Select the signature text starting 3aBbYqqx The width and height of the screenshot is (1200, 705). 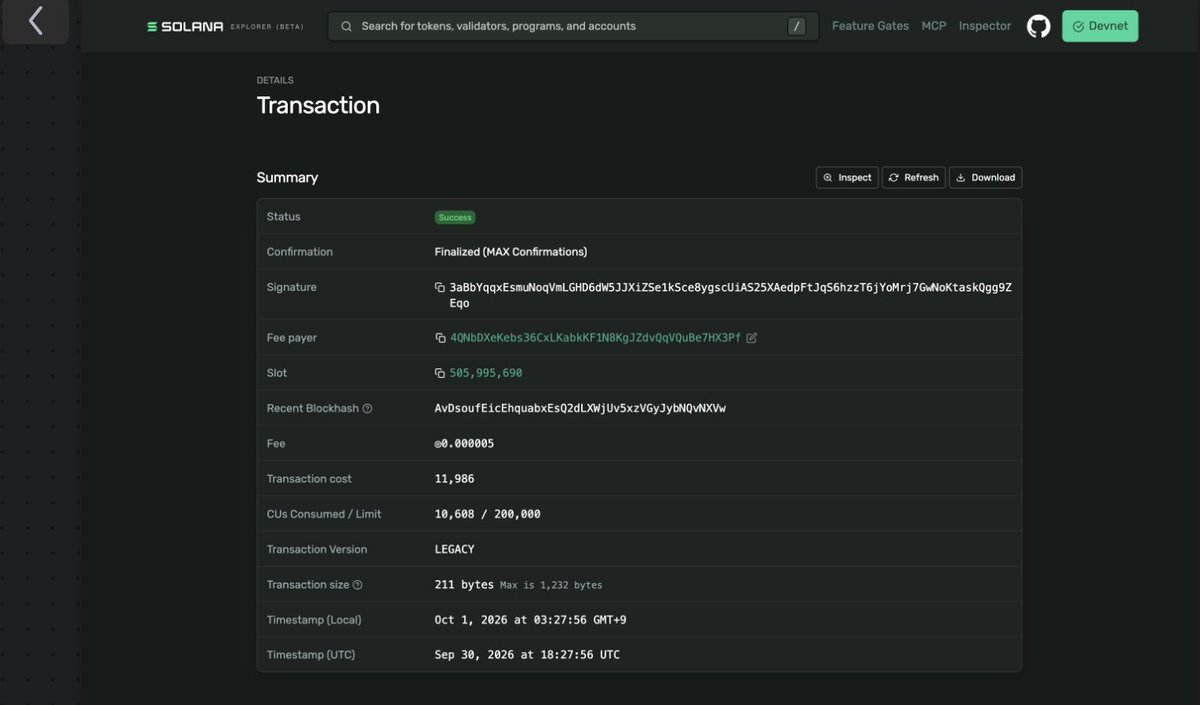tap(730, 295)
